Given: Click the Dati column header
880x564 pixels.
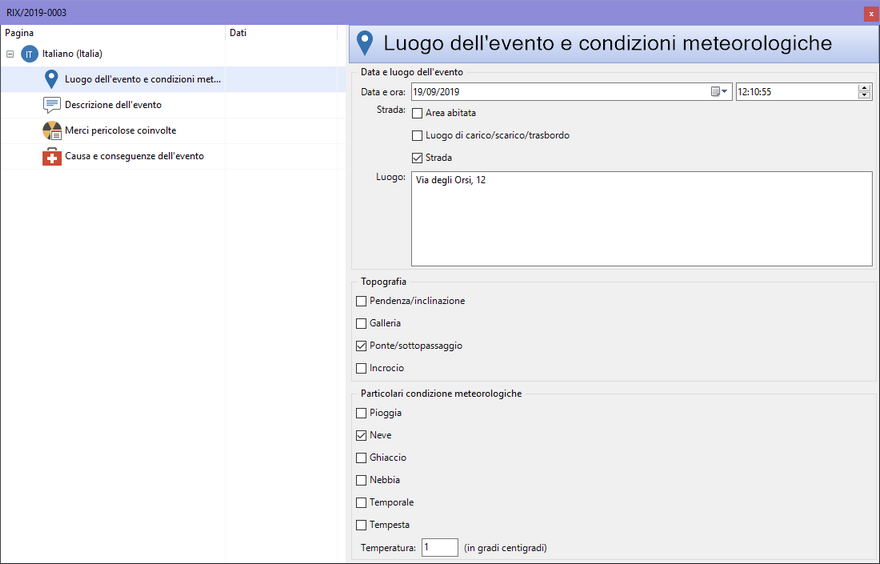Looking at the screenshot, I should [x=238, y=33].
